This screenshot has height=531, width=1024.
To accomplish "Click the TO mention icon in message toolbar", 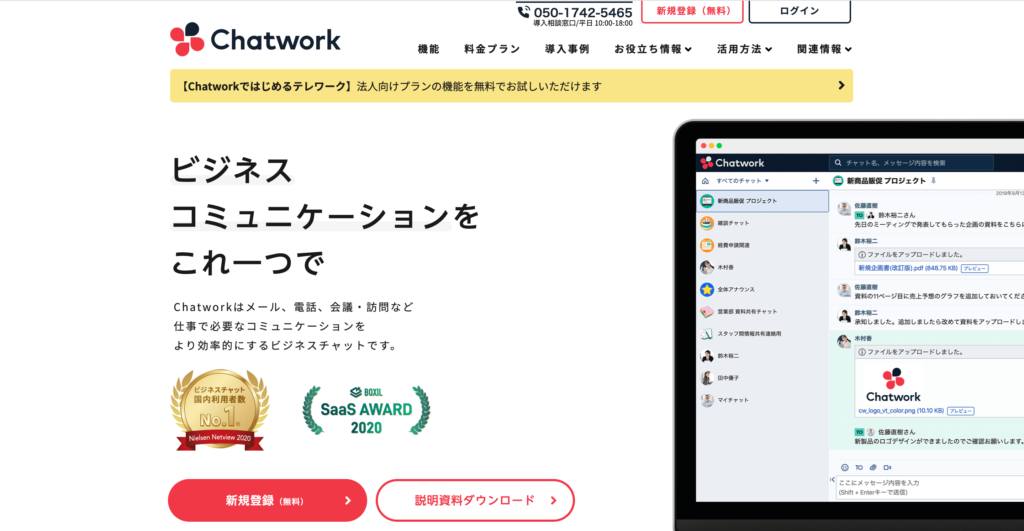I will pyautogui.click(x=859, y=468).
